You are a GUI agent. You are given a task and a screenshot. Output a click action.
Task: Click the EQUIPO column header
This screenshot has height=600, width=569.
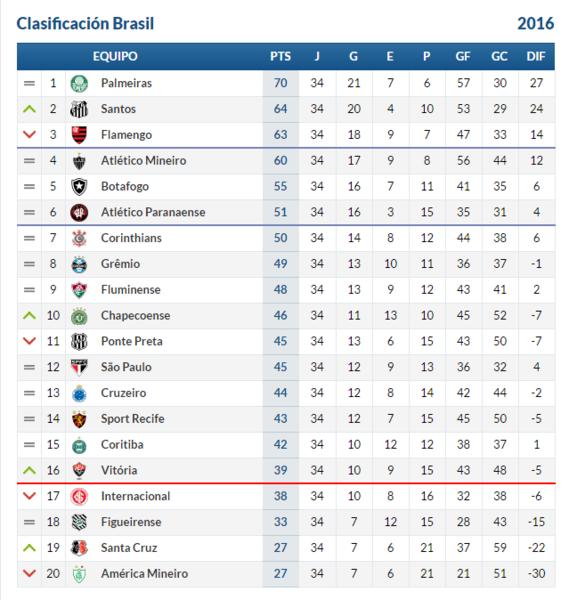tap(115, 57)
